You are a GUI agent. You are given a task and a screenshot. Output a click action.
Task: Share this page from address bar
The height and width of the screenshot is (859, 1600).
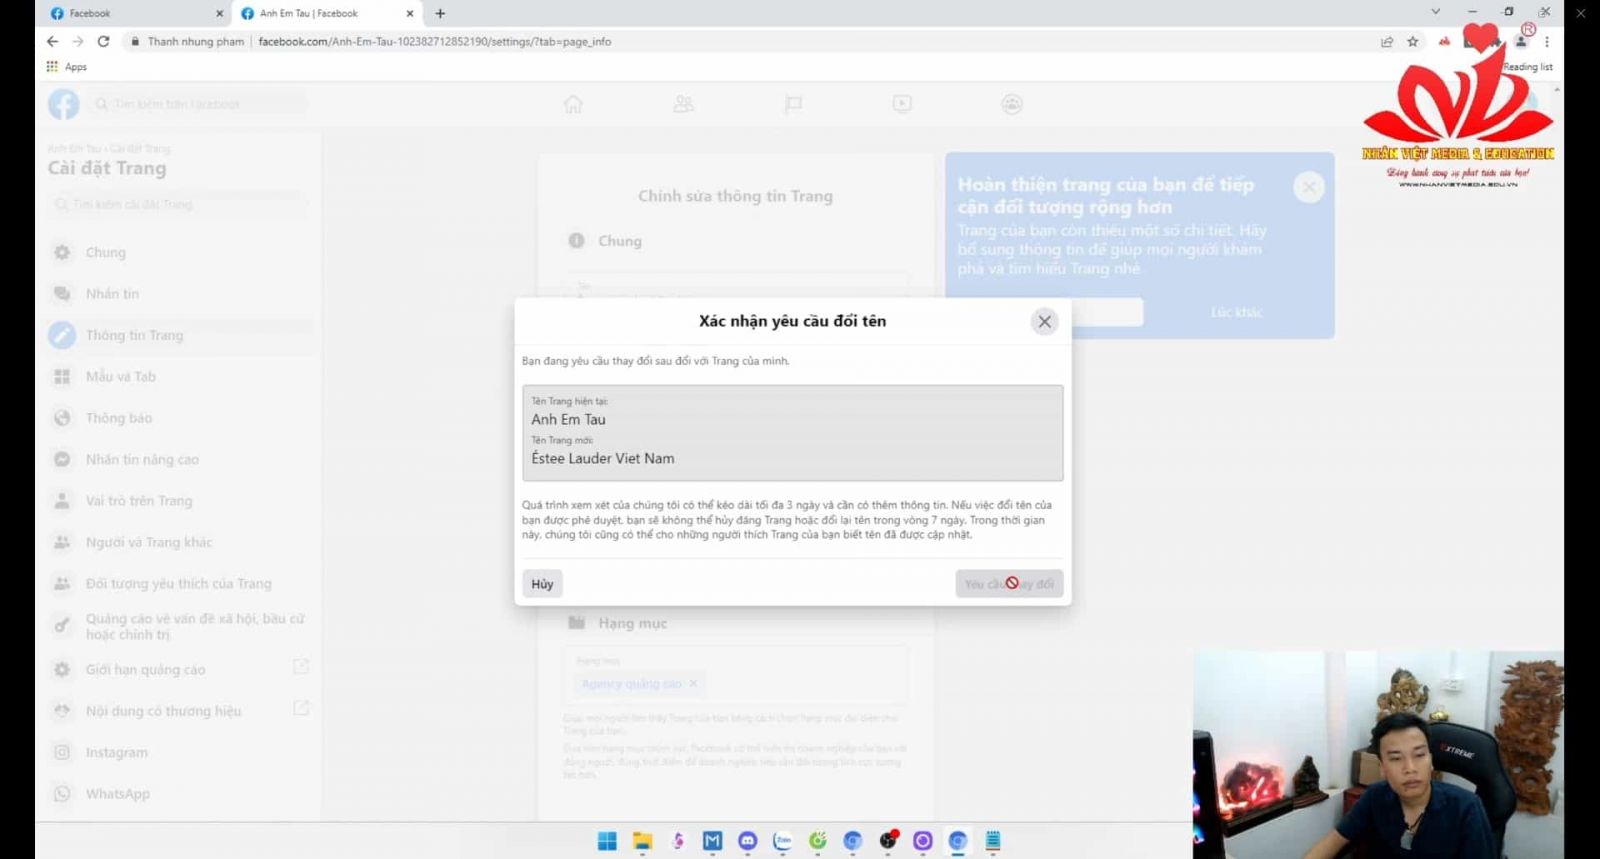(1387, 41)
